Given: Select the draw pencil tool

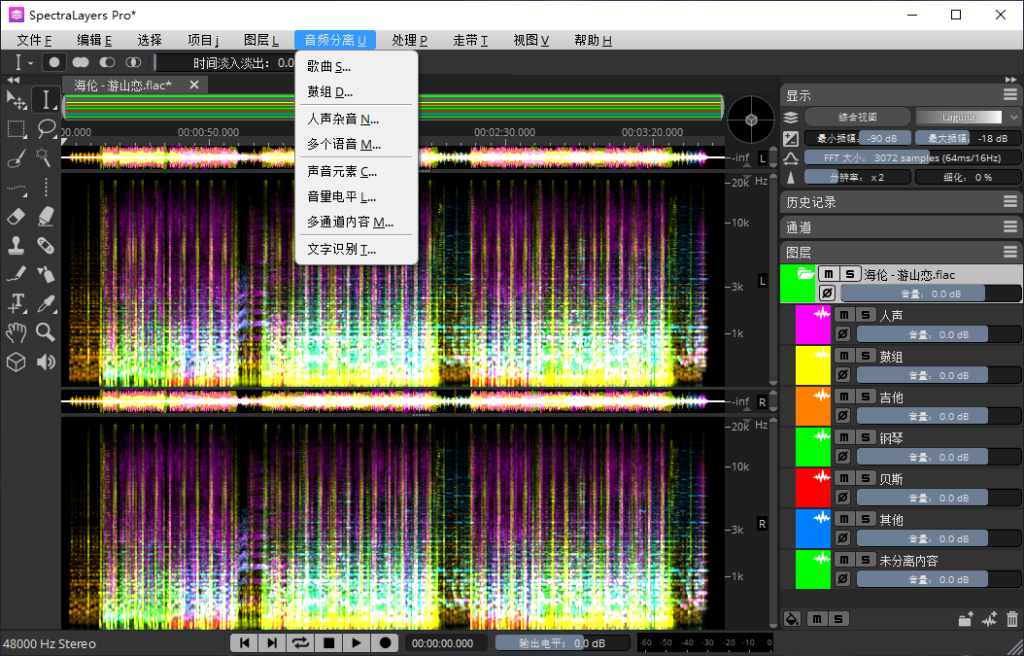Looking at the screenshot, I should pos(16,274).
